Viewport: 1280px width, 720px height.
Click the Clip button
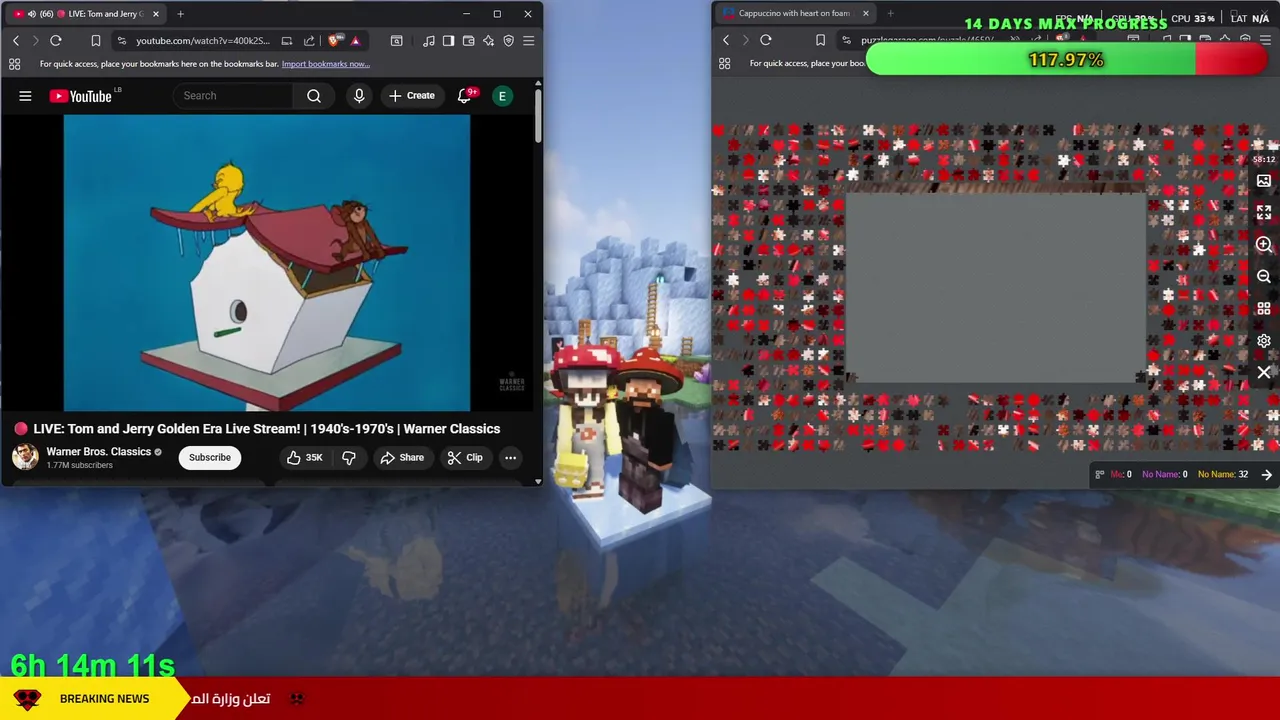click(x=465, y=457)
